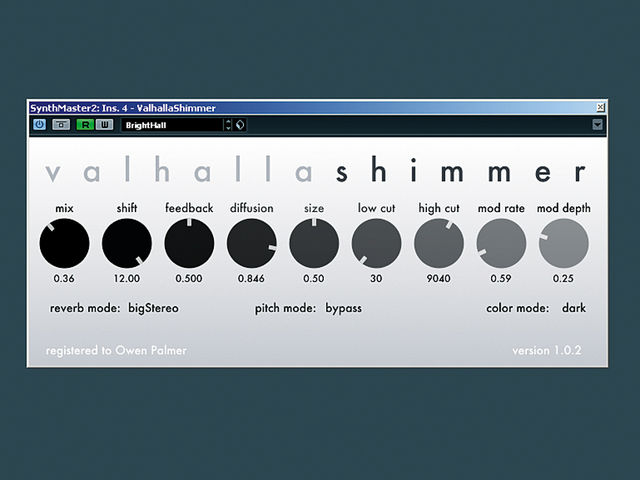Click the 'low cut' knob label
640x480 pixels.
point(376,208)
